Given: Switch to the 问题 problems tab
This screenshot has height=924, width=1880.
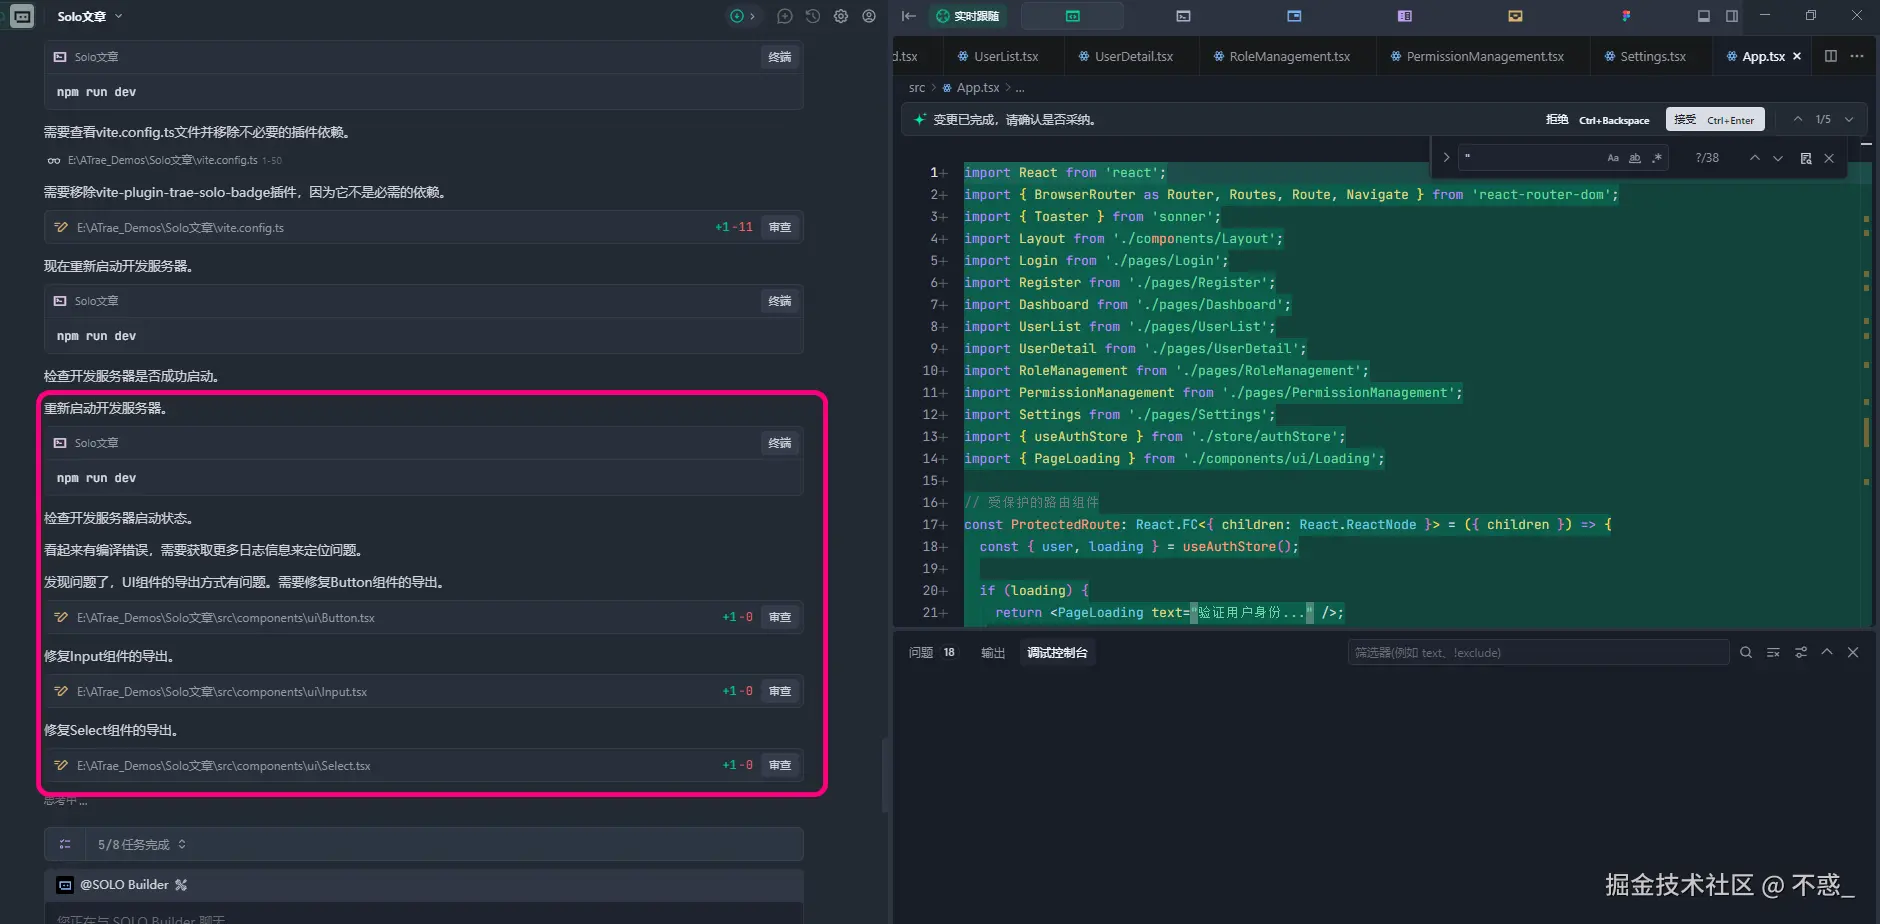Looking at the screenshot, I should pos(921,652).
